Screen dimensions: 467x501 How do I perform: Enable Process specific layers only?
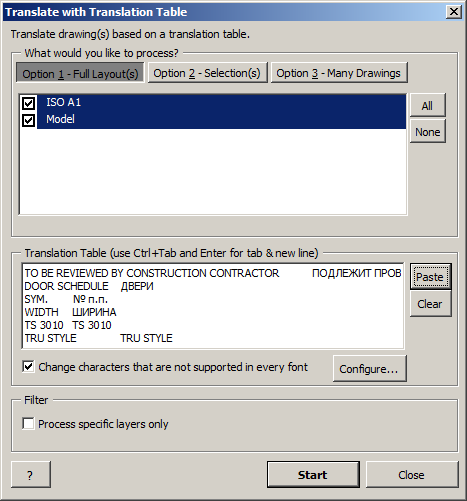[28, 424]
